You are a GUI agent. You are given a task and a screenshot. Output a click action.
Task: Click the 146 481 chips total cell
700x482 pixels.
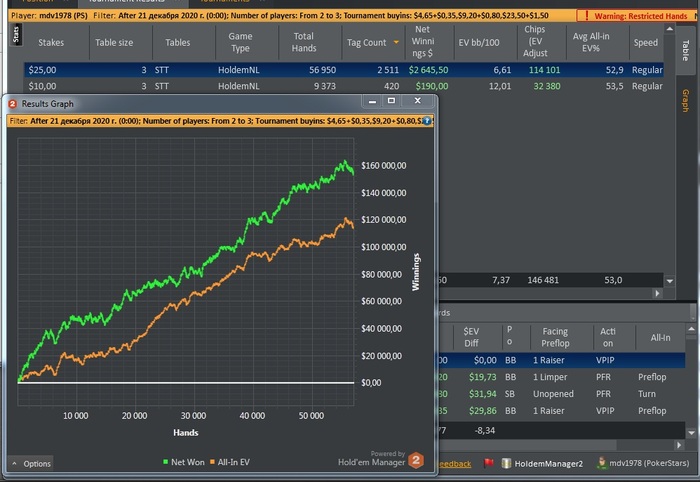(x=543, y=280)
